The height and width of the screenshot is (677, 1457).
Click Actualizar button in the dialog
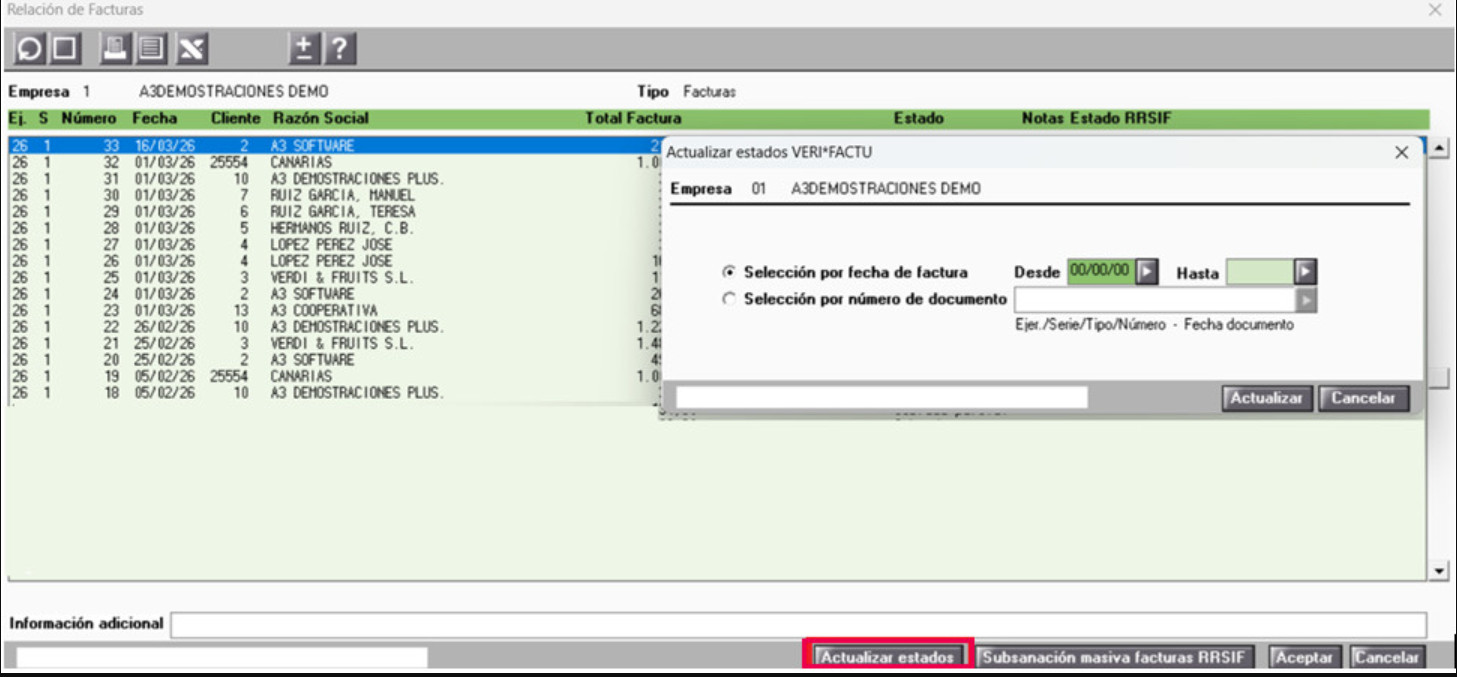(x=1266, y=398)
